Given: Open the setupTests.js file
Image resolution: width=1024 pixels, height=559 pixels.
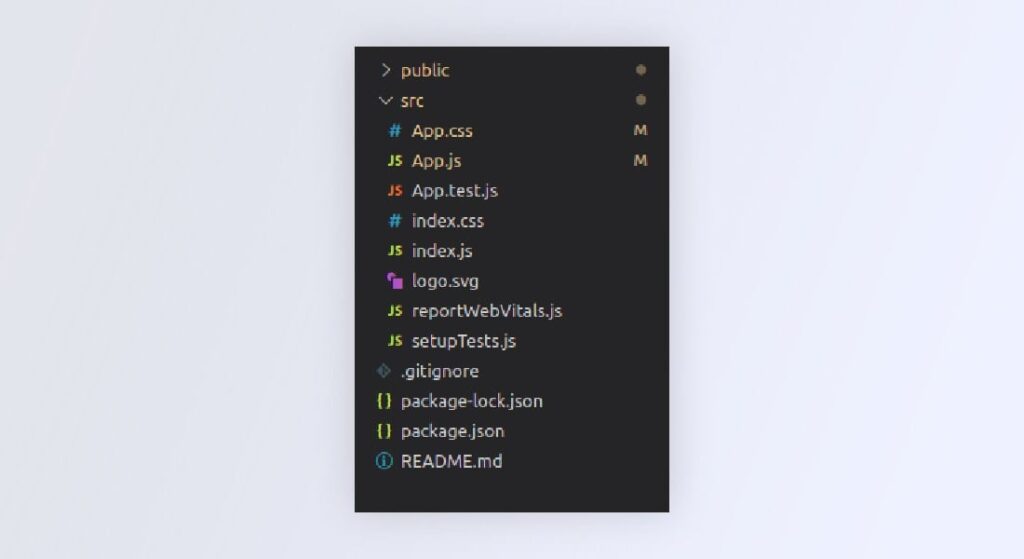Looking at the screenshot, I should [x=464, y=341].
